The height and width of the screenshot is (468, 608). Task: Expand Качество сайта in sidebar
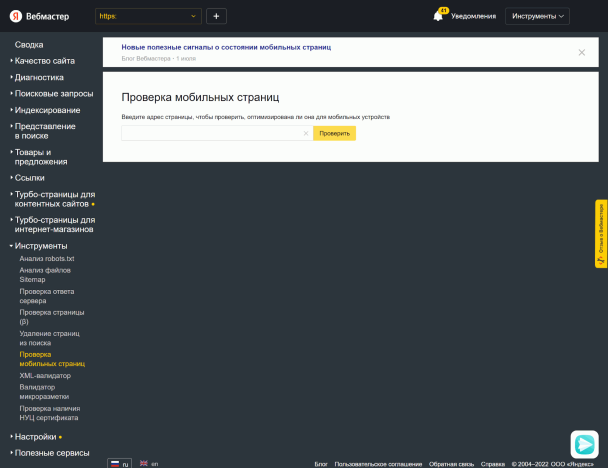tap(44, 61)
